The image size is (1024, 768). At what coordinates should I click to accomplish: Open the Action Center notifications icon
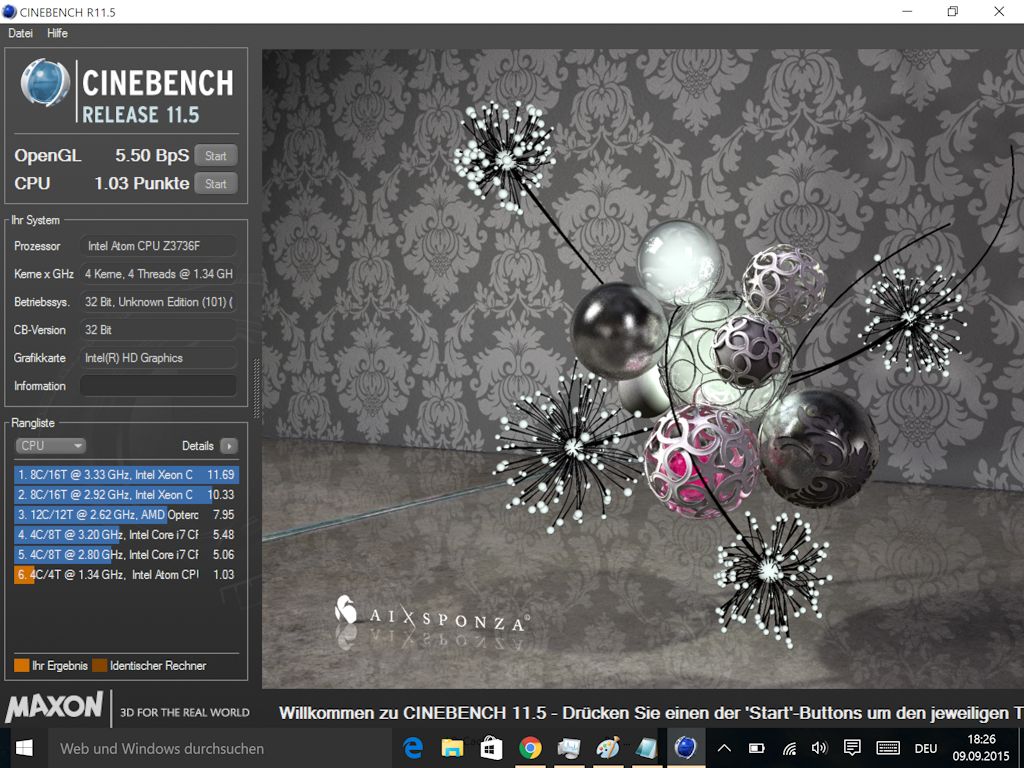point(852,748)
